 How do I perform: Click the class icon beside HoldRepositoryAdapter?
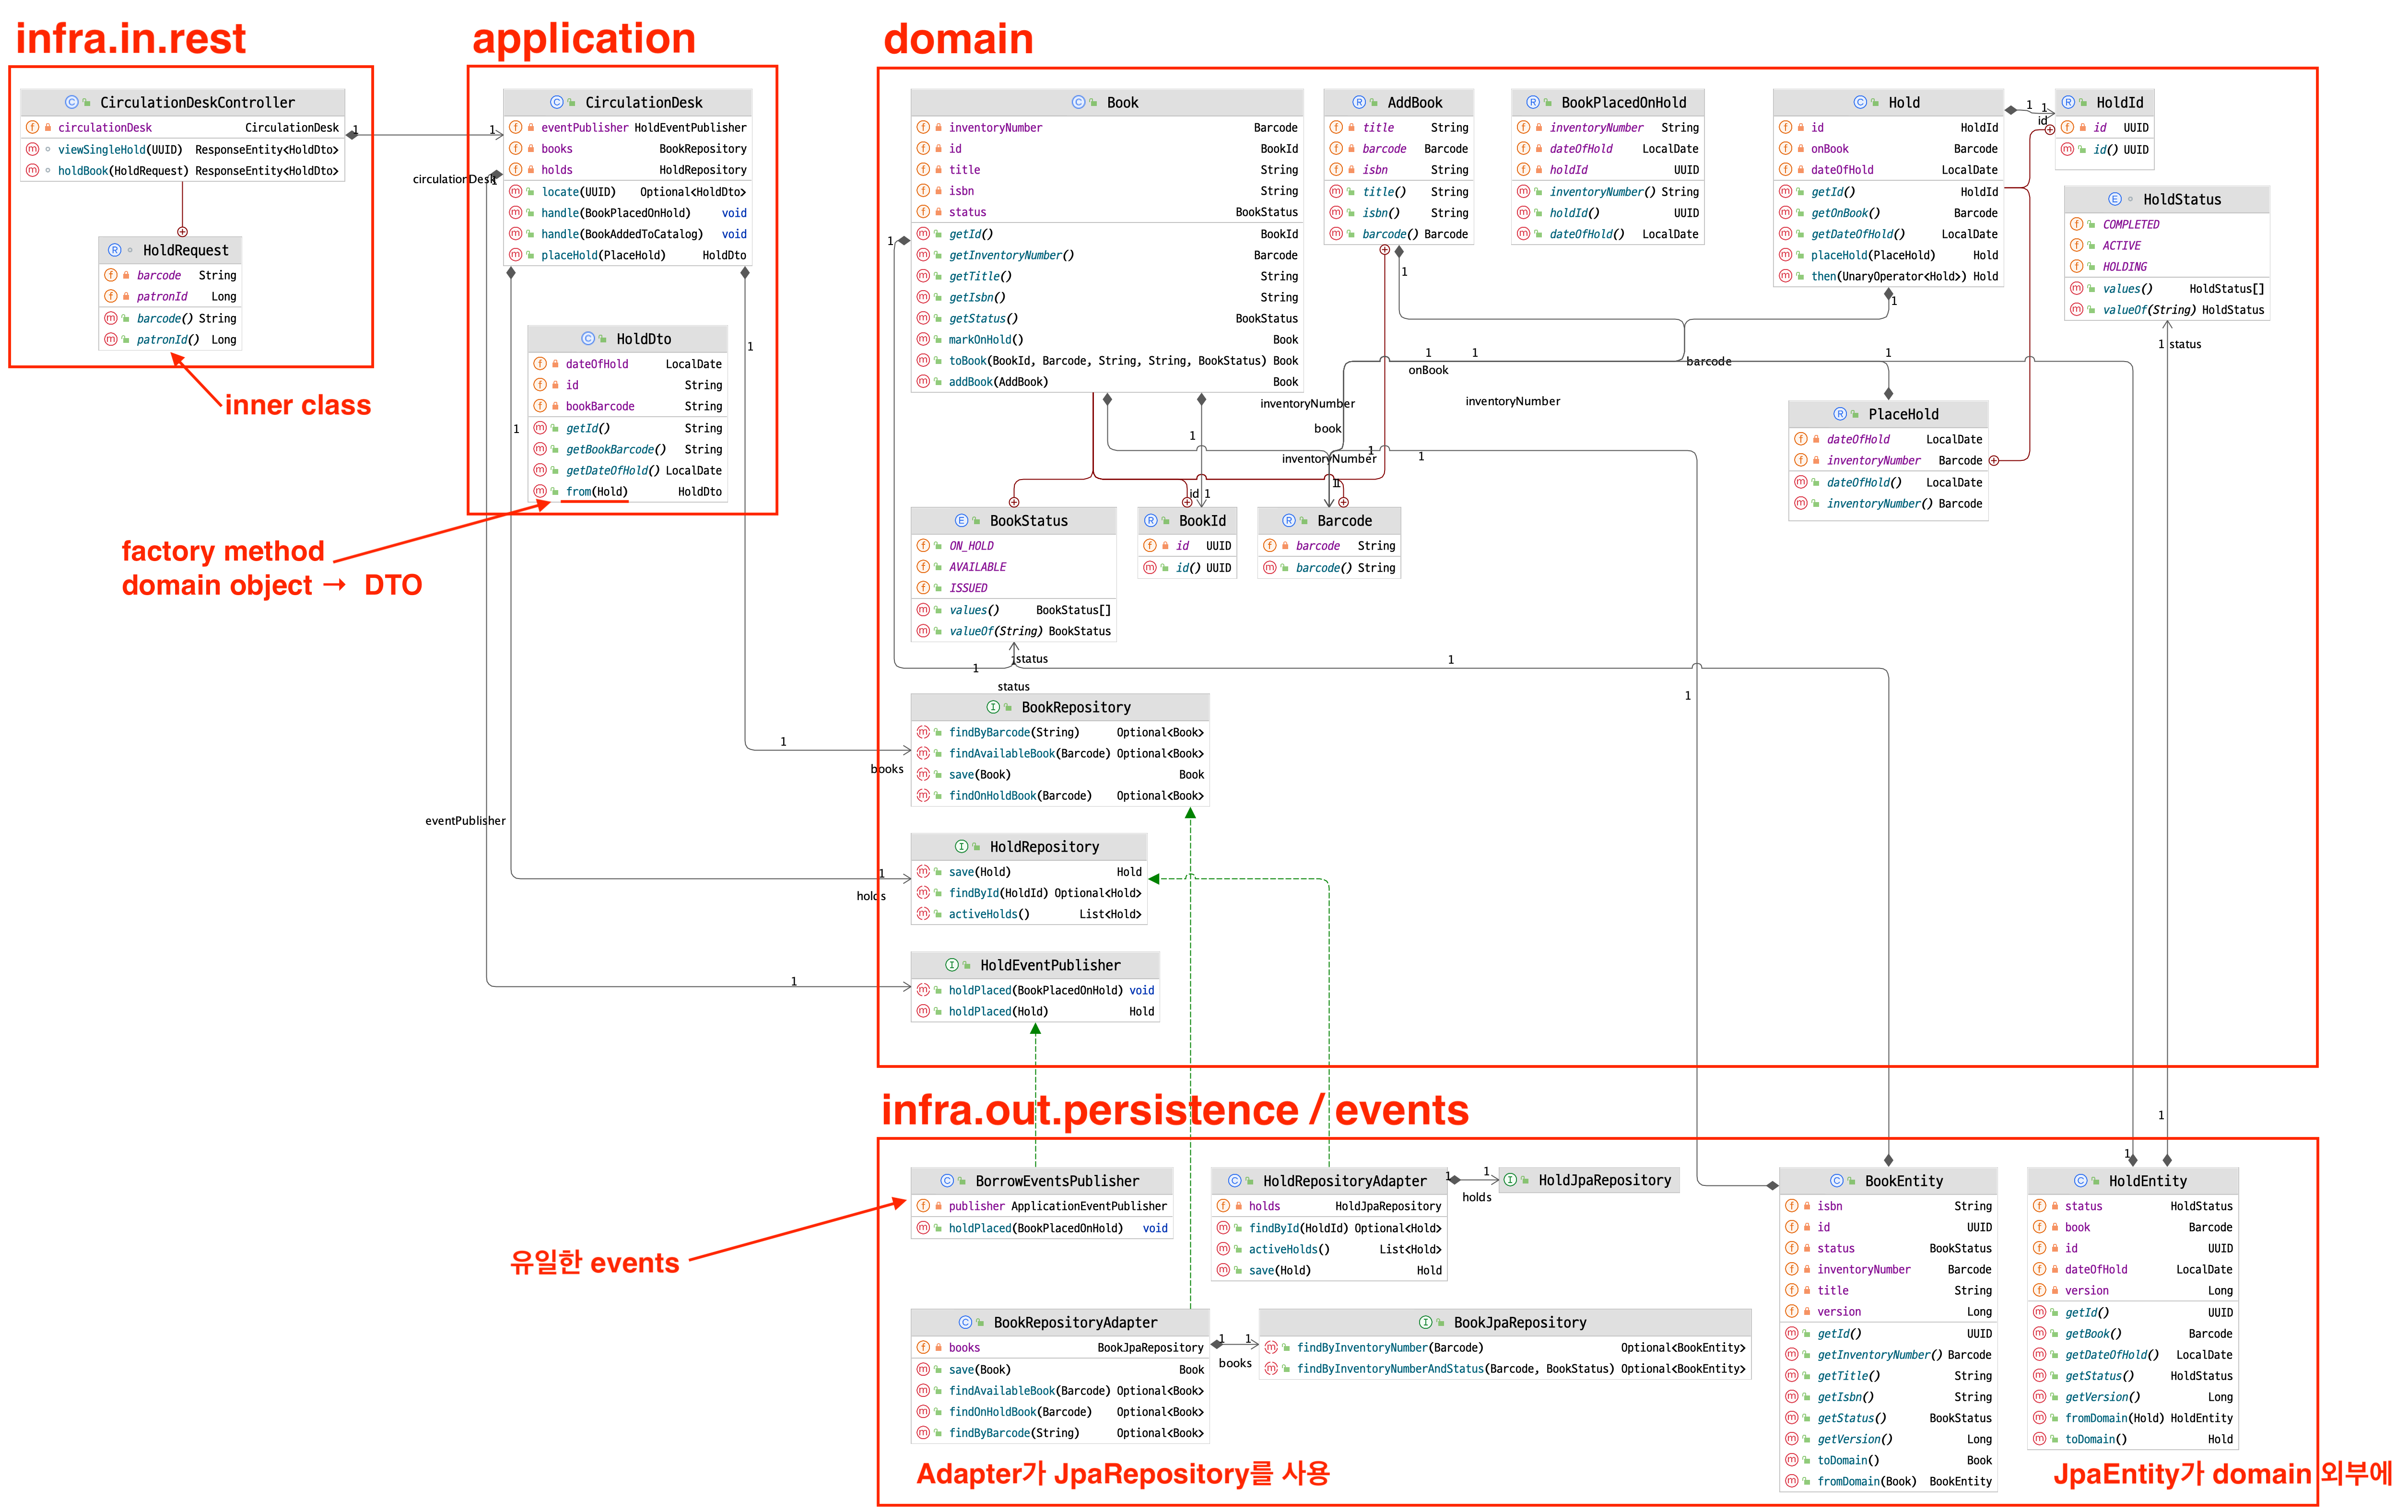1235,1181
